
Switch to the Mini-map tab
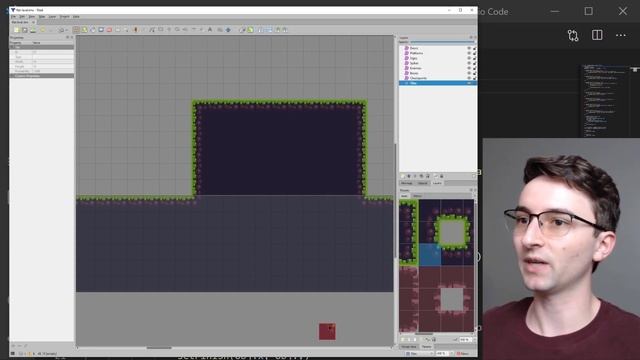pyautogui.click(x=407, y=183)
